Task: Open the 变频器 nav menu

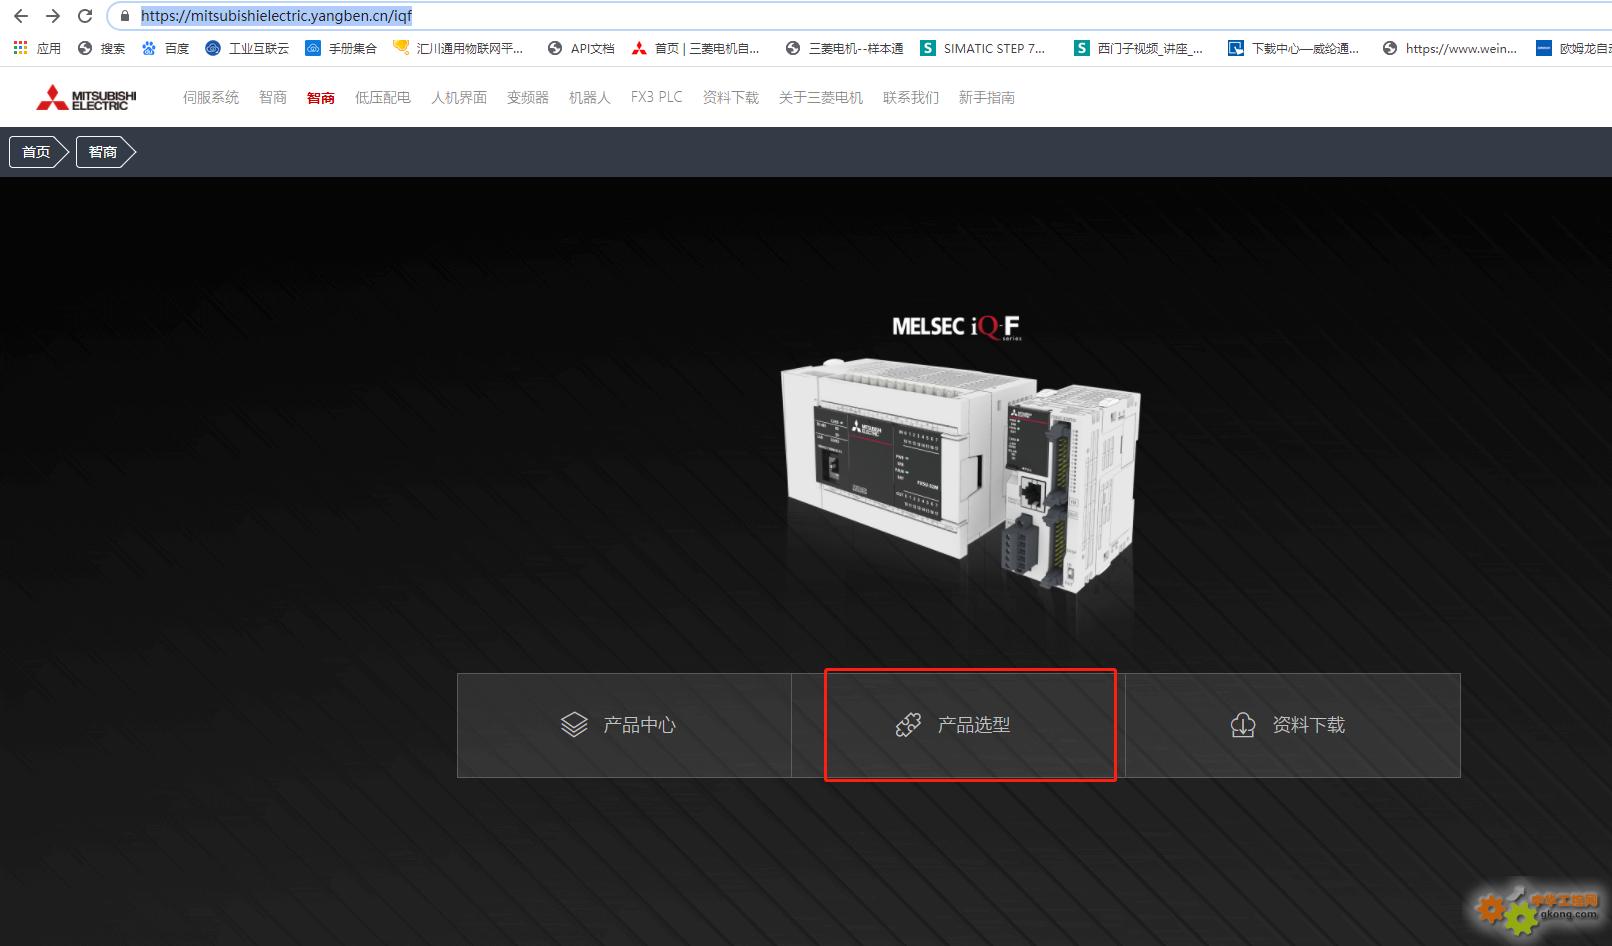Action: tap(528, 97)
